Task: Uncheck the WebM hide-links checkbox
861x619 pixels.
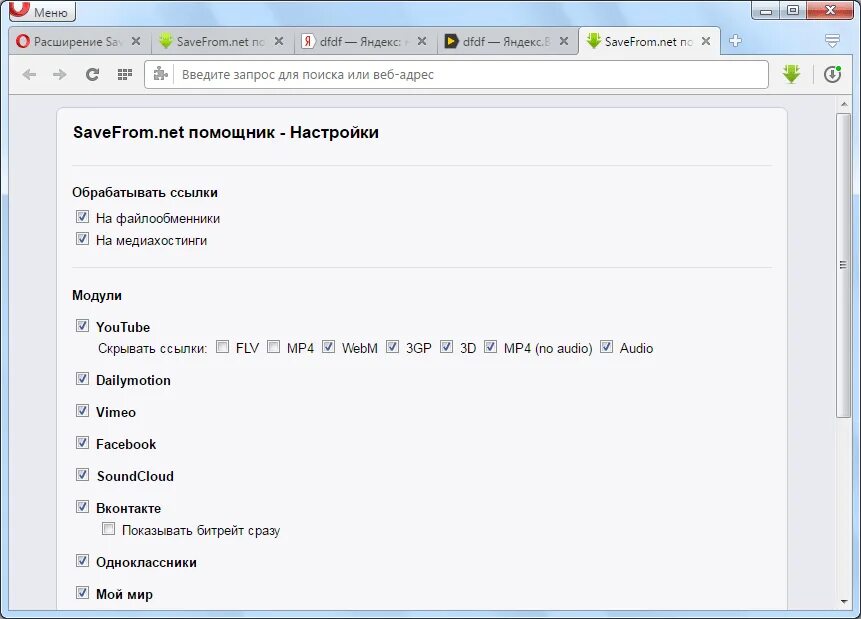Action: click(x=328, y=347)
